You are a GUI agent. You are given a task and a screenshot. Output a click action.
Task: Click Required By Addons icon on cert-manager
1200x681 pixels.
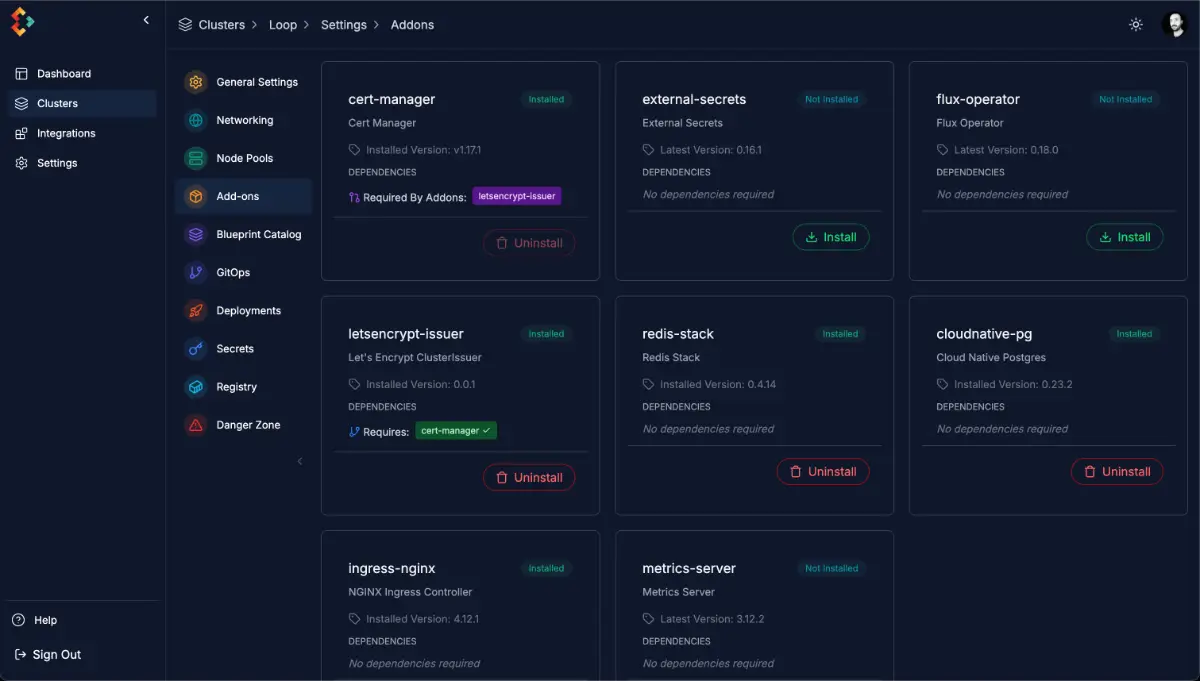coord(354,198)
